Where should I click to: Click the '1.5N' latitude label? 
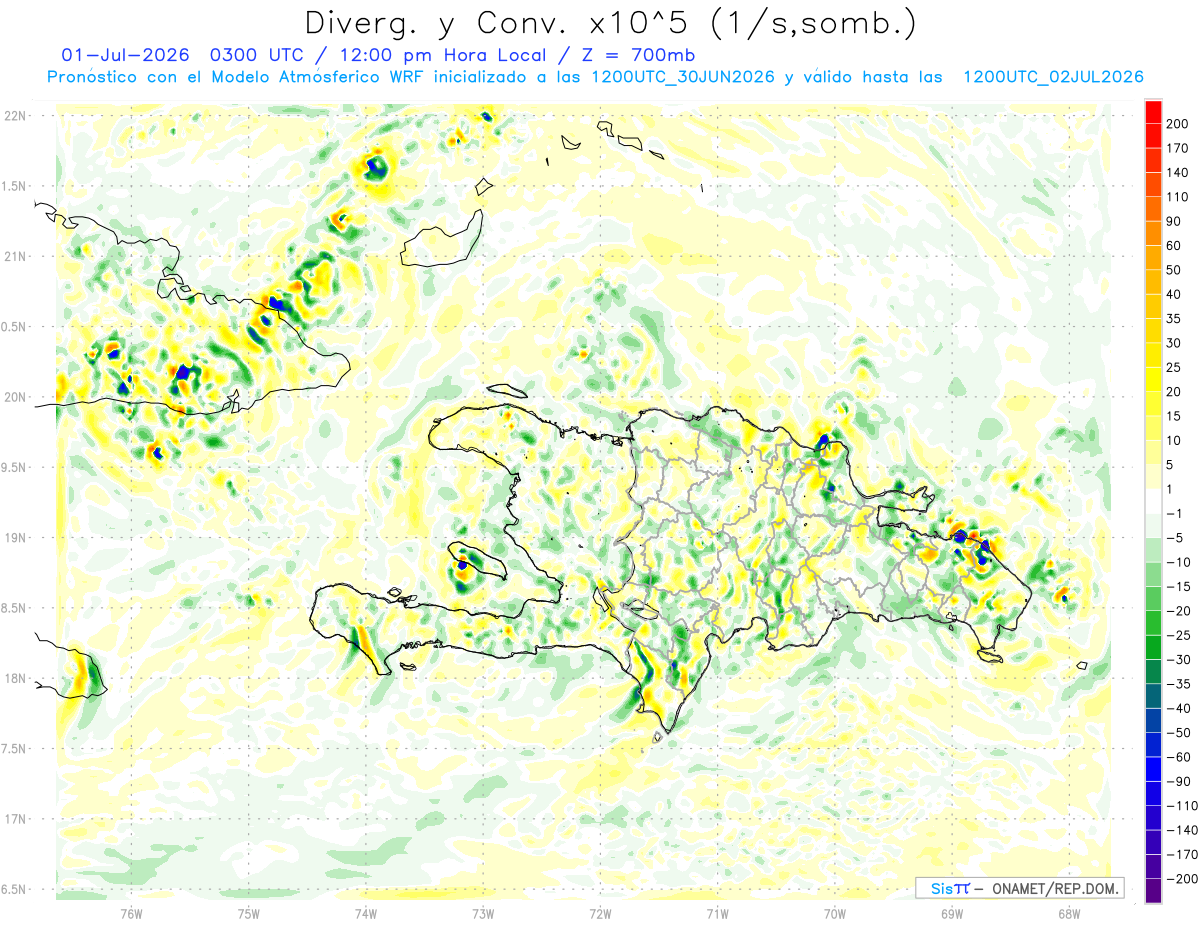(13, 186)
